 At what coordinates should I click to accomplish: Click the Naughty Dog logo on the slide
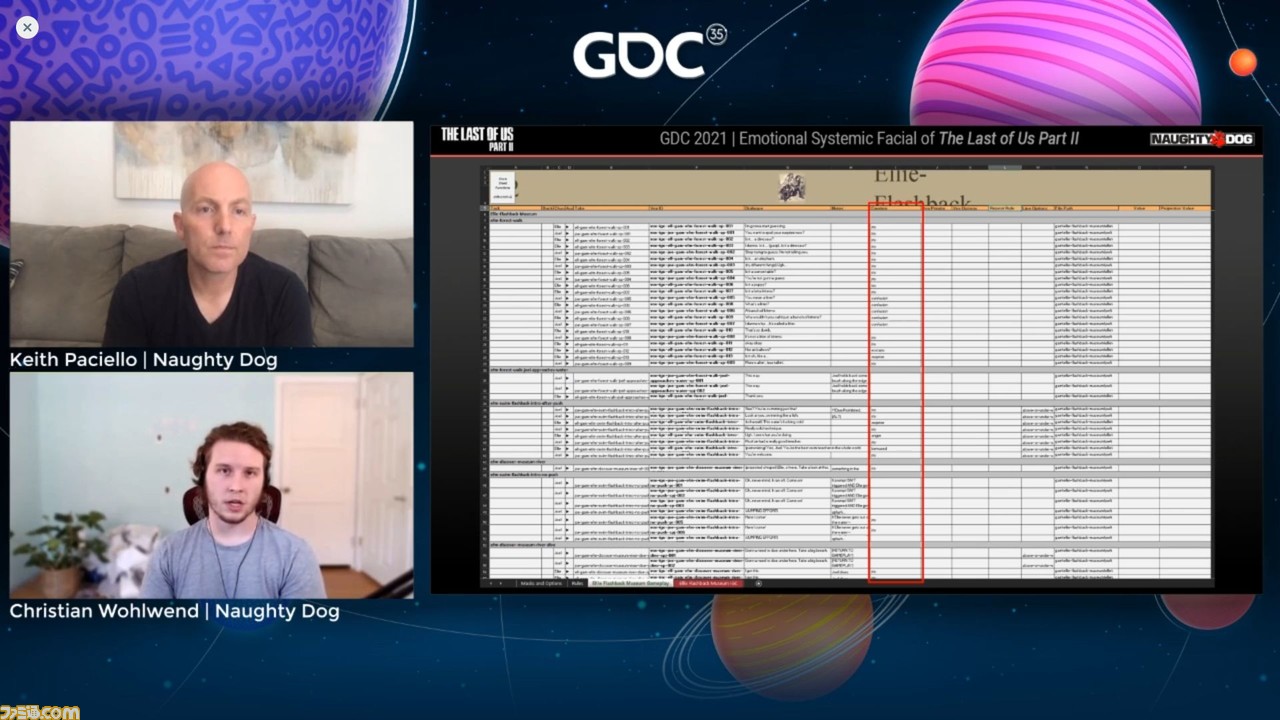point(1201,139)
